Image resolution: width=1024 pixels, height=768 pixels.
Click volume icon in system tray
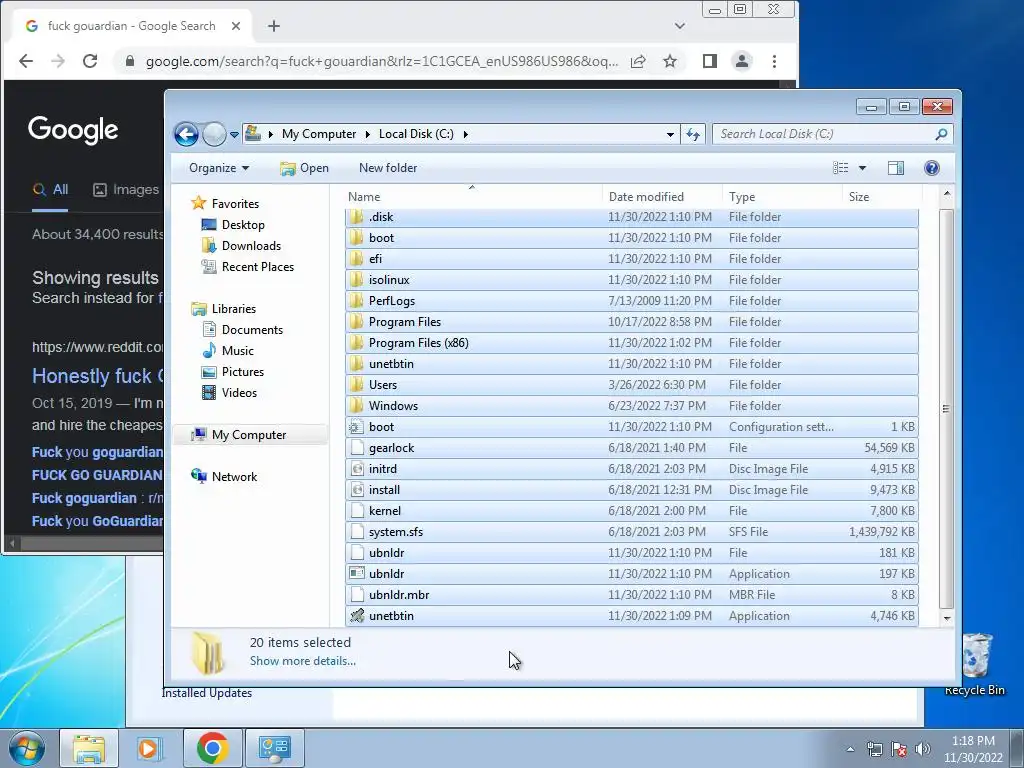923,749
